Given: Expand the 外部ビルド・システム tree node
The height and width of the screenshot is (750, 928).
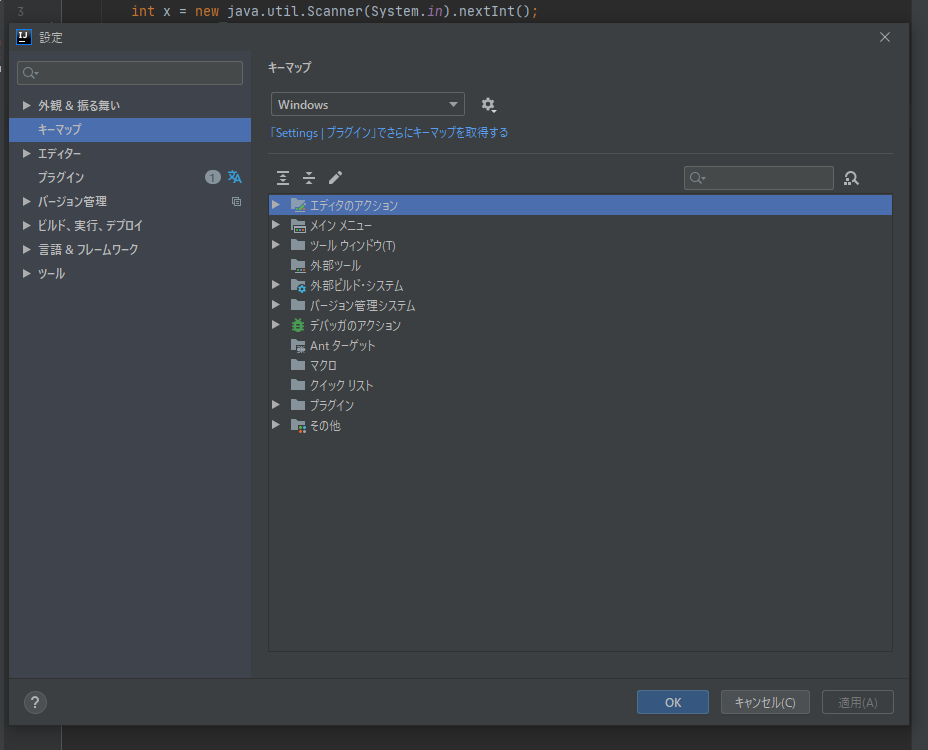Looking at the screenshot, I should [x=276, y=285].
